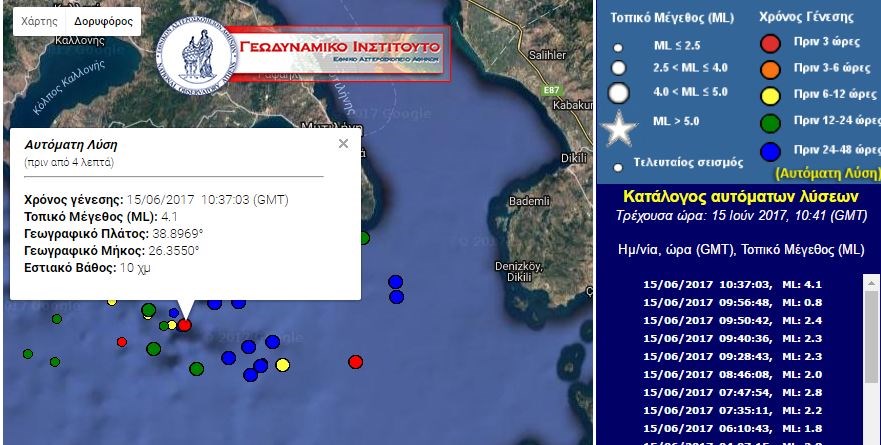Select catalog entry 09:50:42 ML 2.4
881x445 pixels.
coord(733,321)
